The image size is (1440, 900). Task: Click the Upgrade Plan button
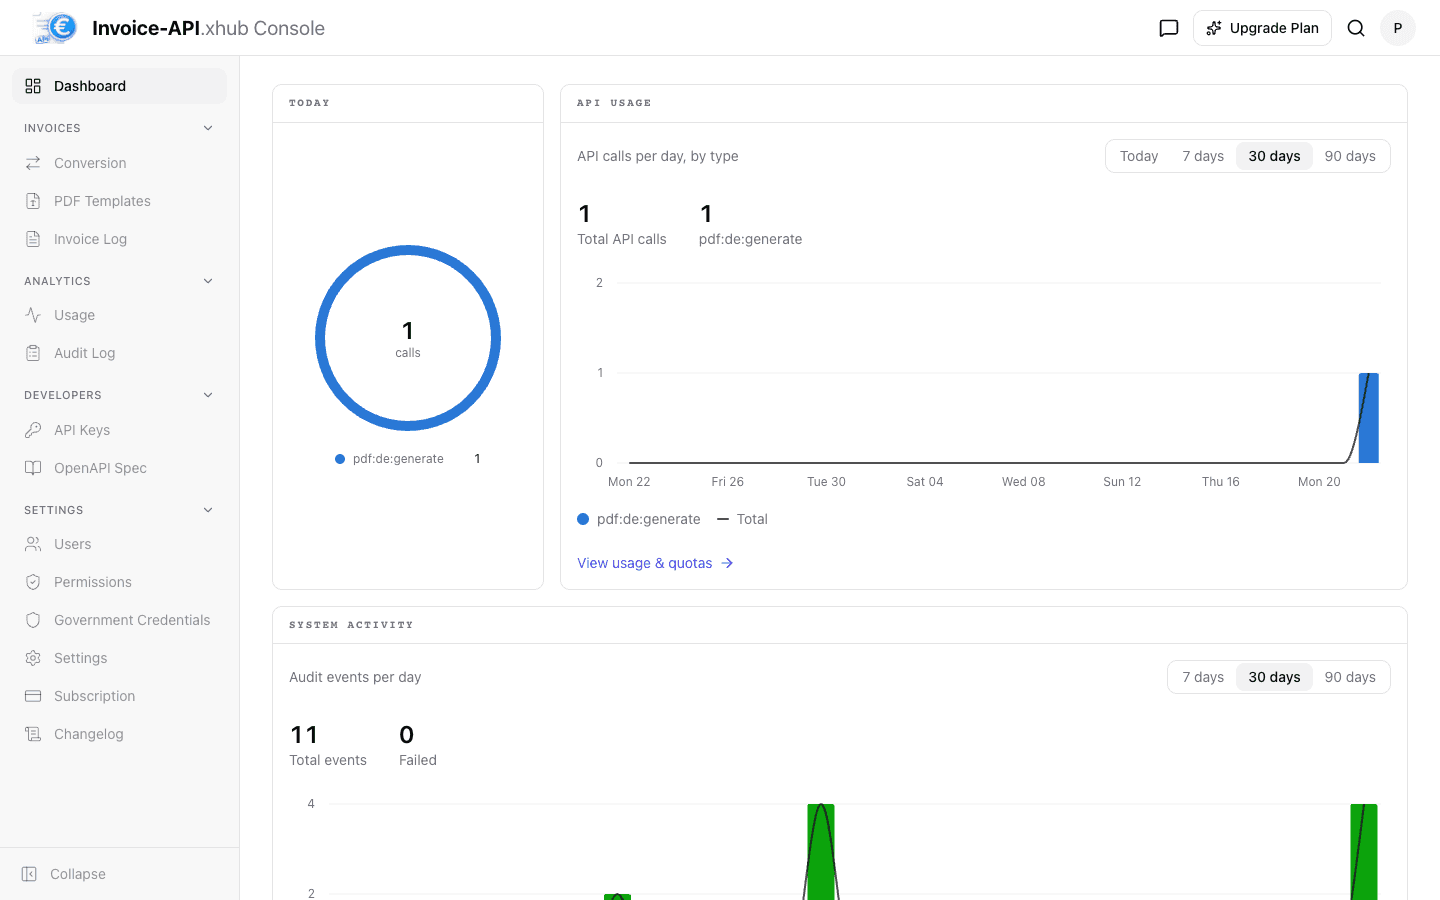tap(1262, 28)
